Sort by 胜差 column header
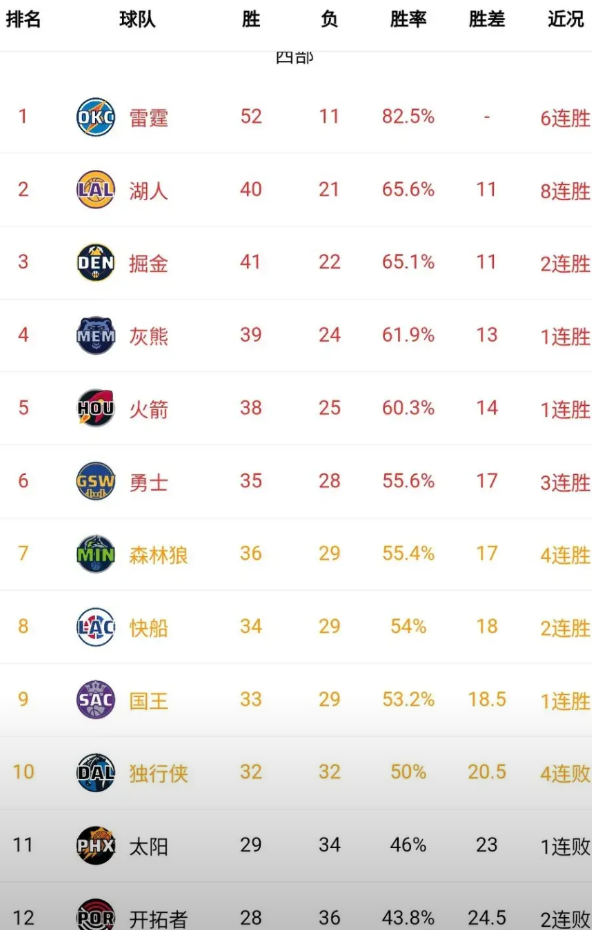Image resolution: width=592 pixels, height=930 pixels. click(486, 19)
